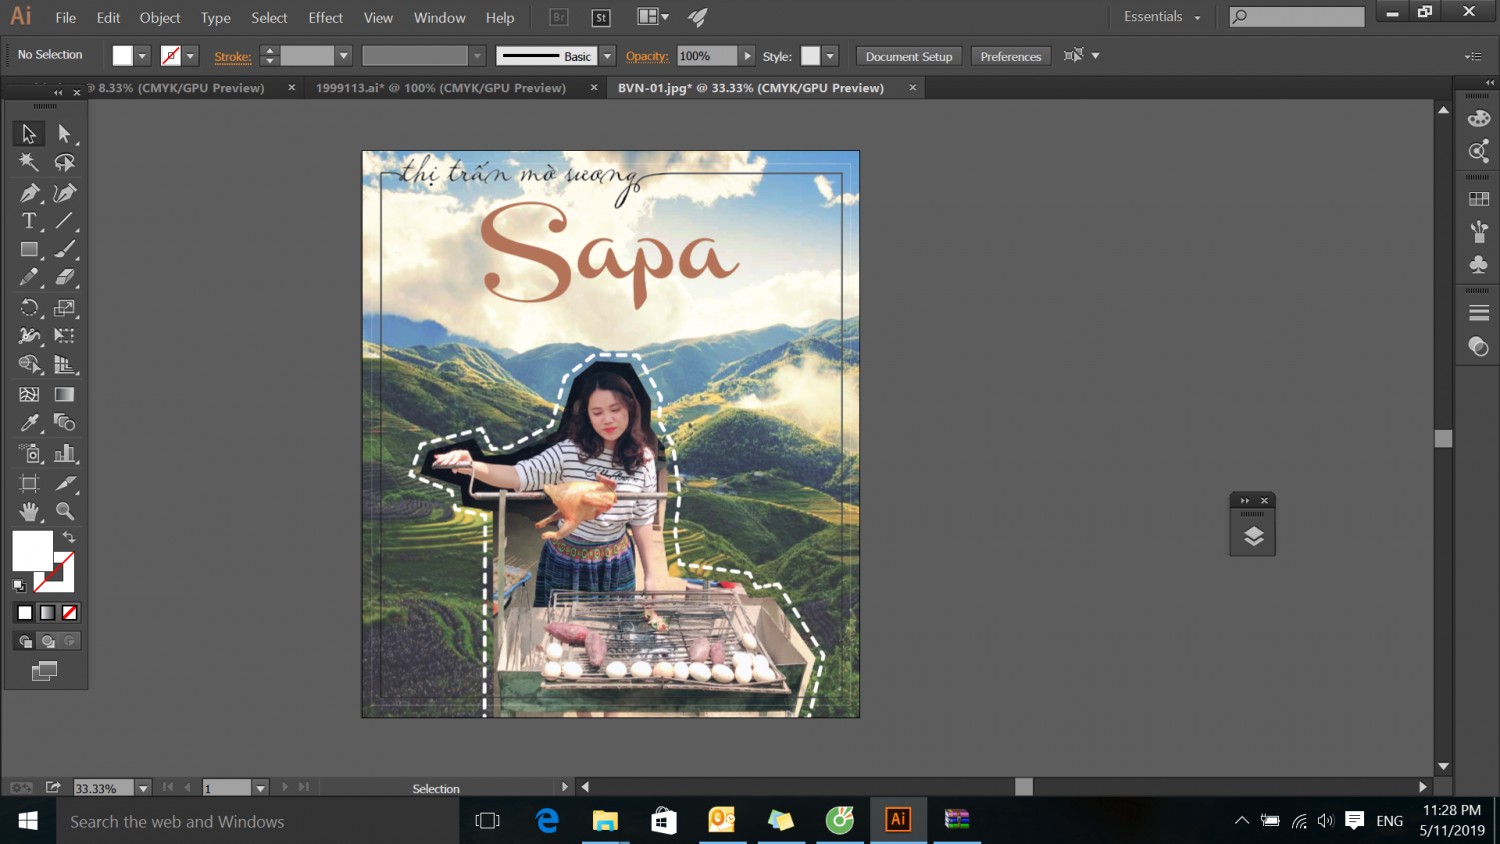Open the Essentials workspace switcher
Image resolution: width=1500 pixels, height=844 pixels.
tap(1162, 17)
